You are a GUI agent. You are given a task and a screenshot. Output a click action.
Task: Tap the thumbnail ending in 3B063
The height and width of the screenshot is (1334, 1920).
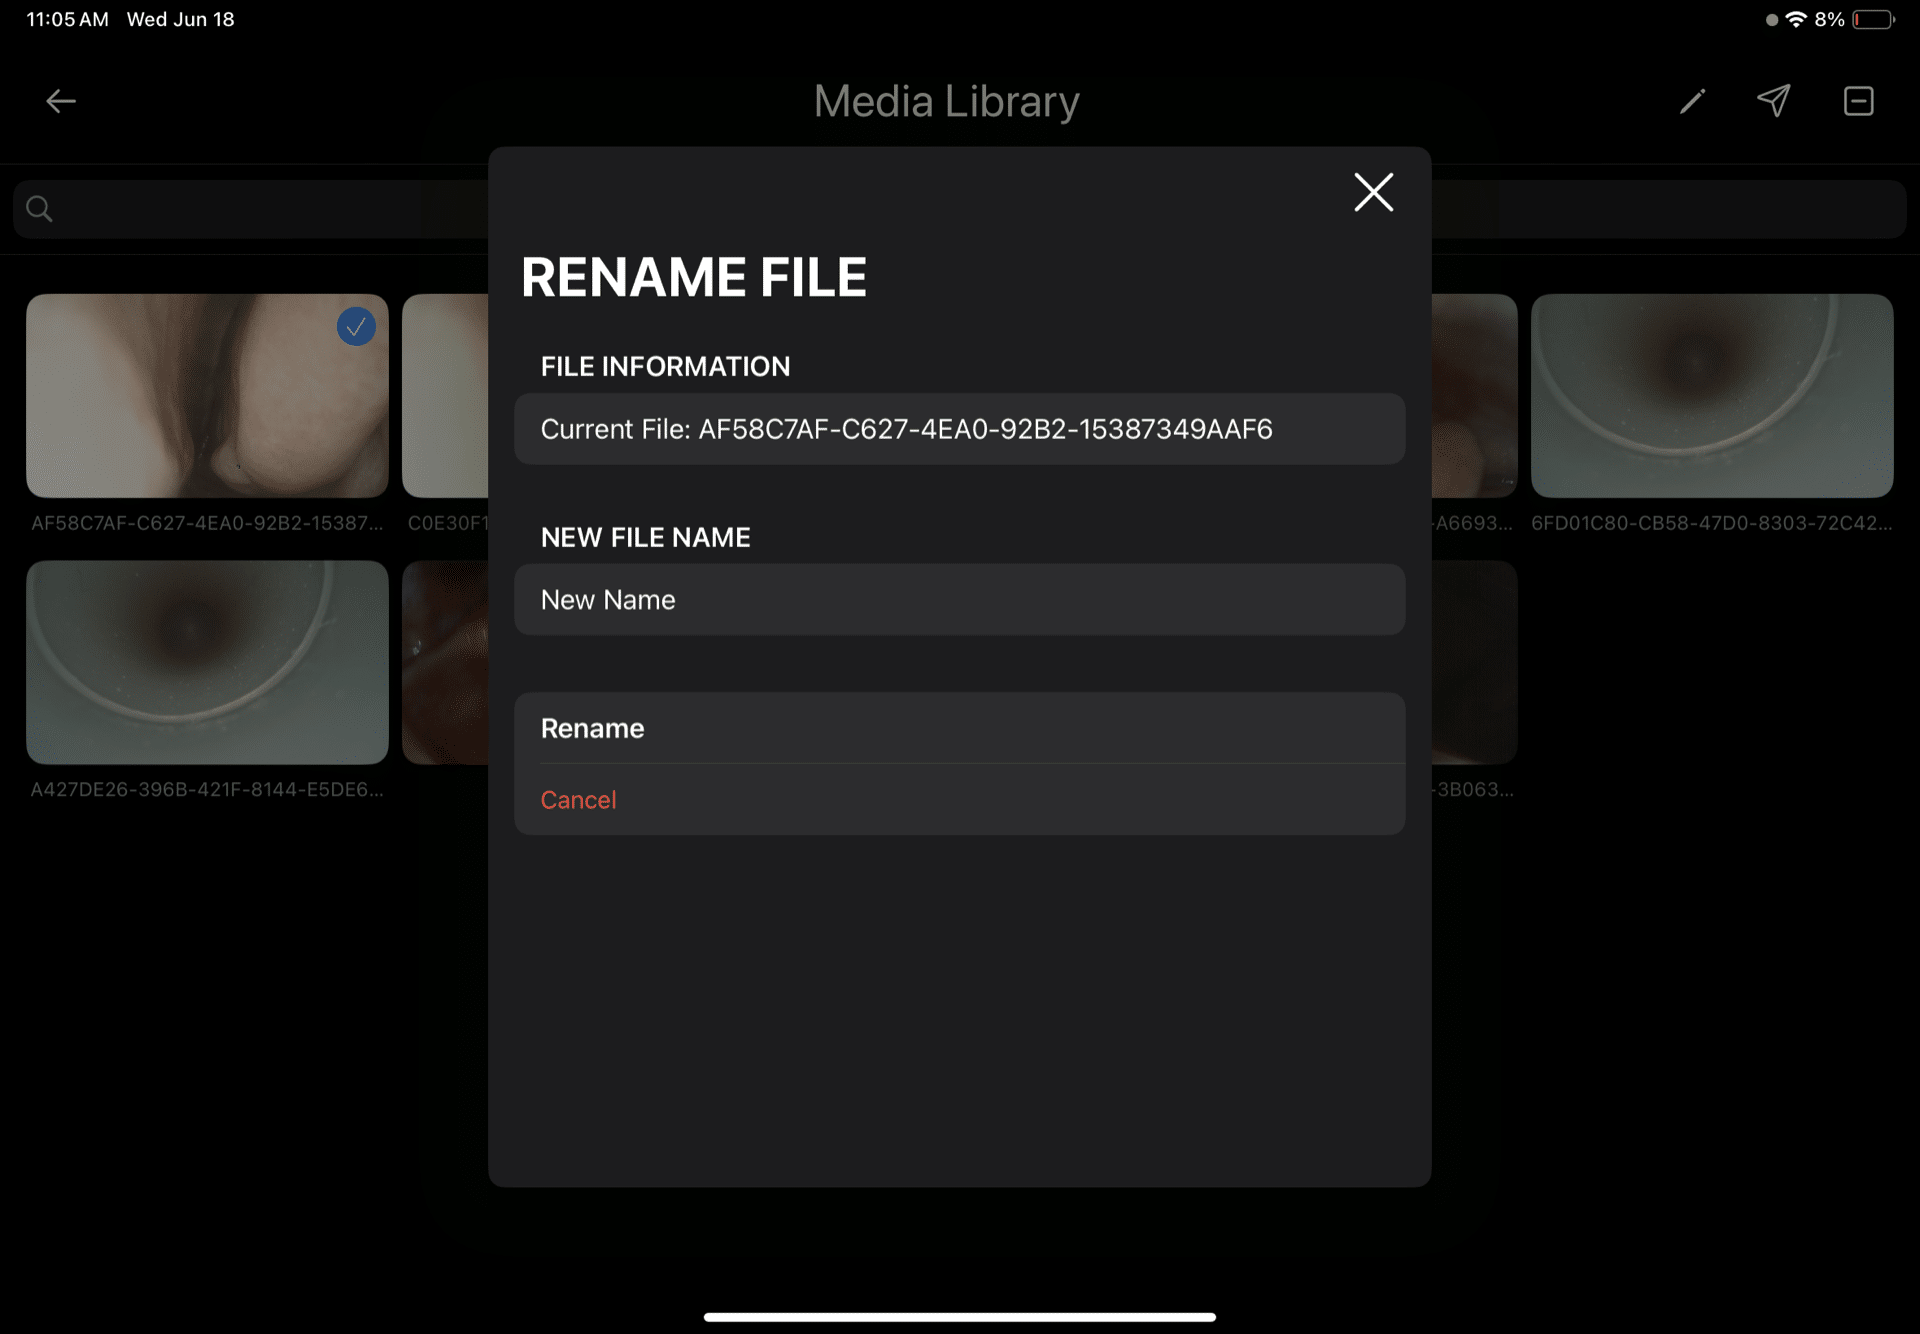tap(1474, 662)
